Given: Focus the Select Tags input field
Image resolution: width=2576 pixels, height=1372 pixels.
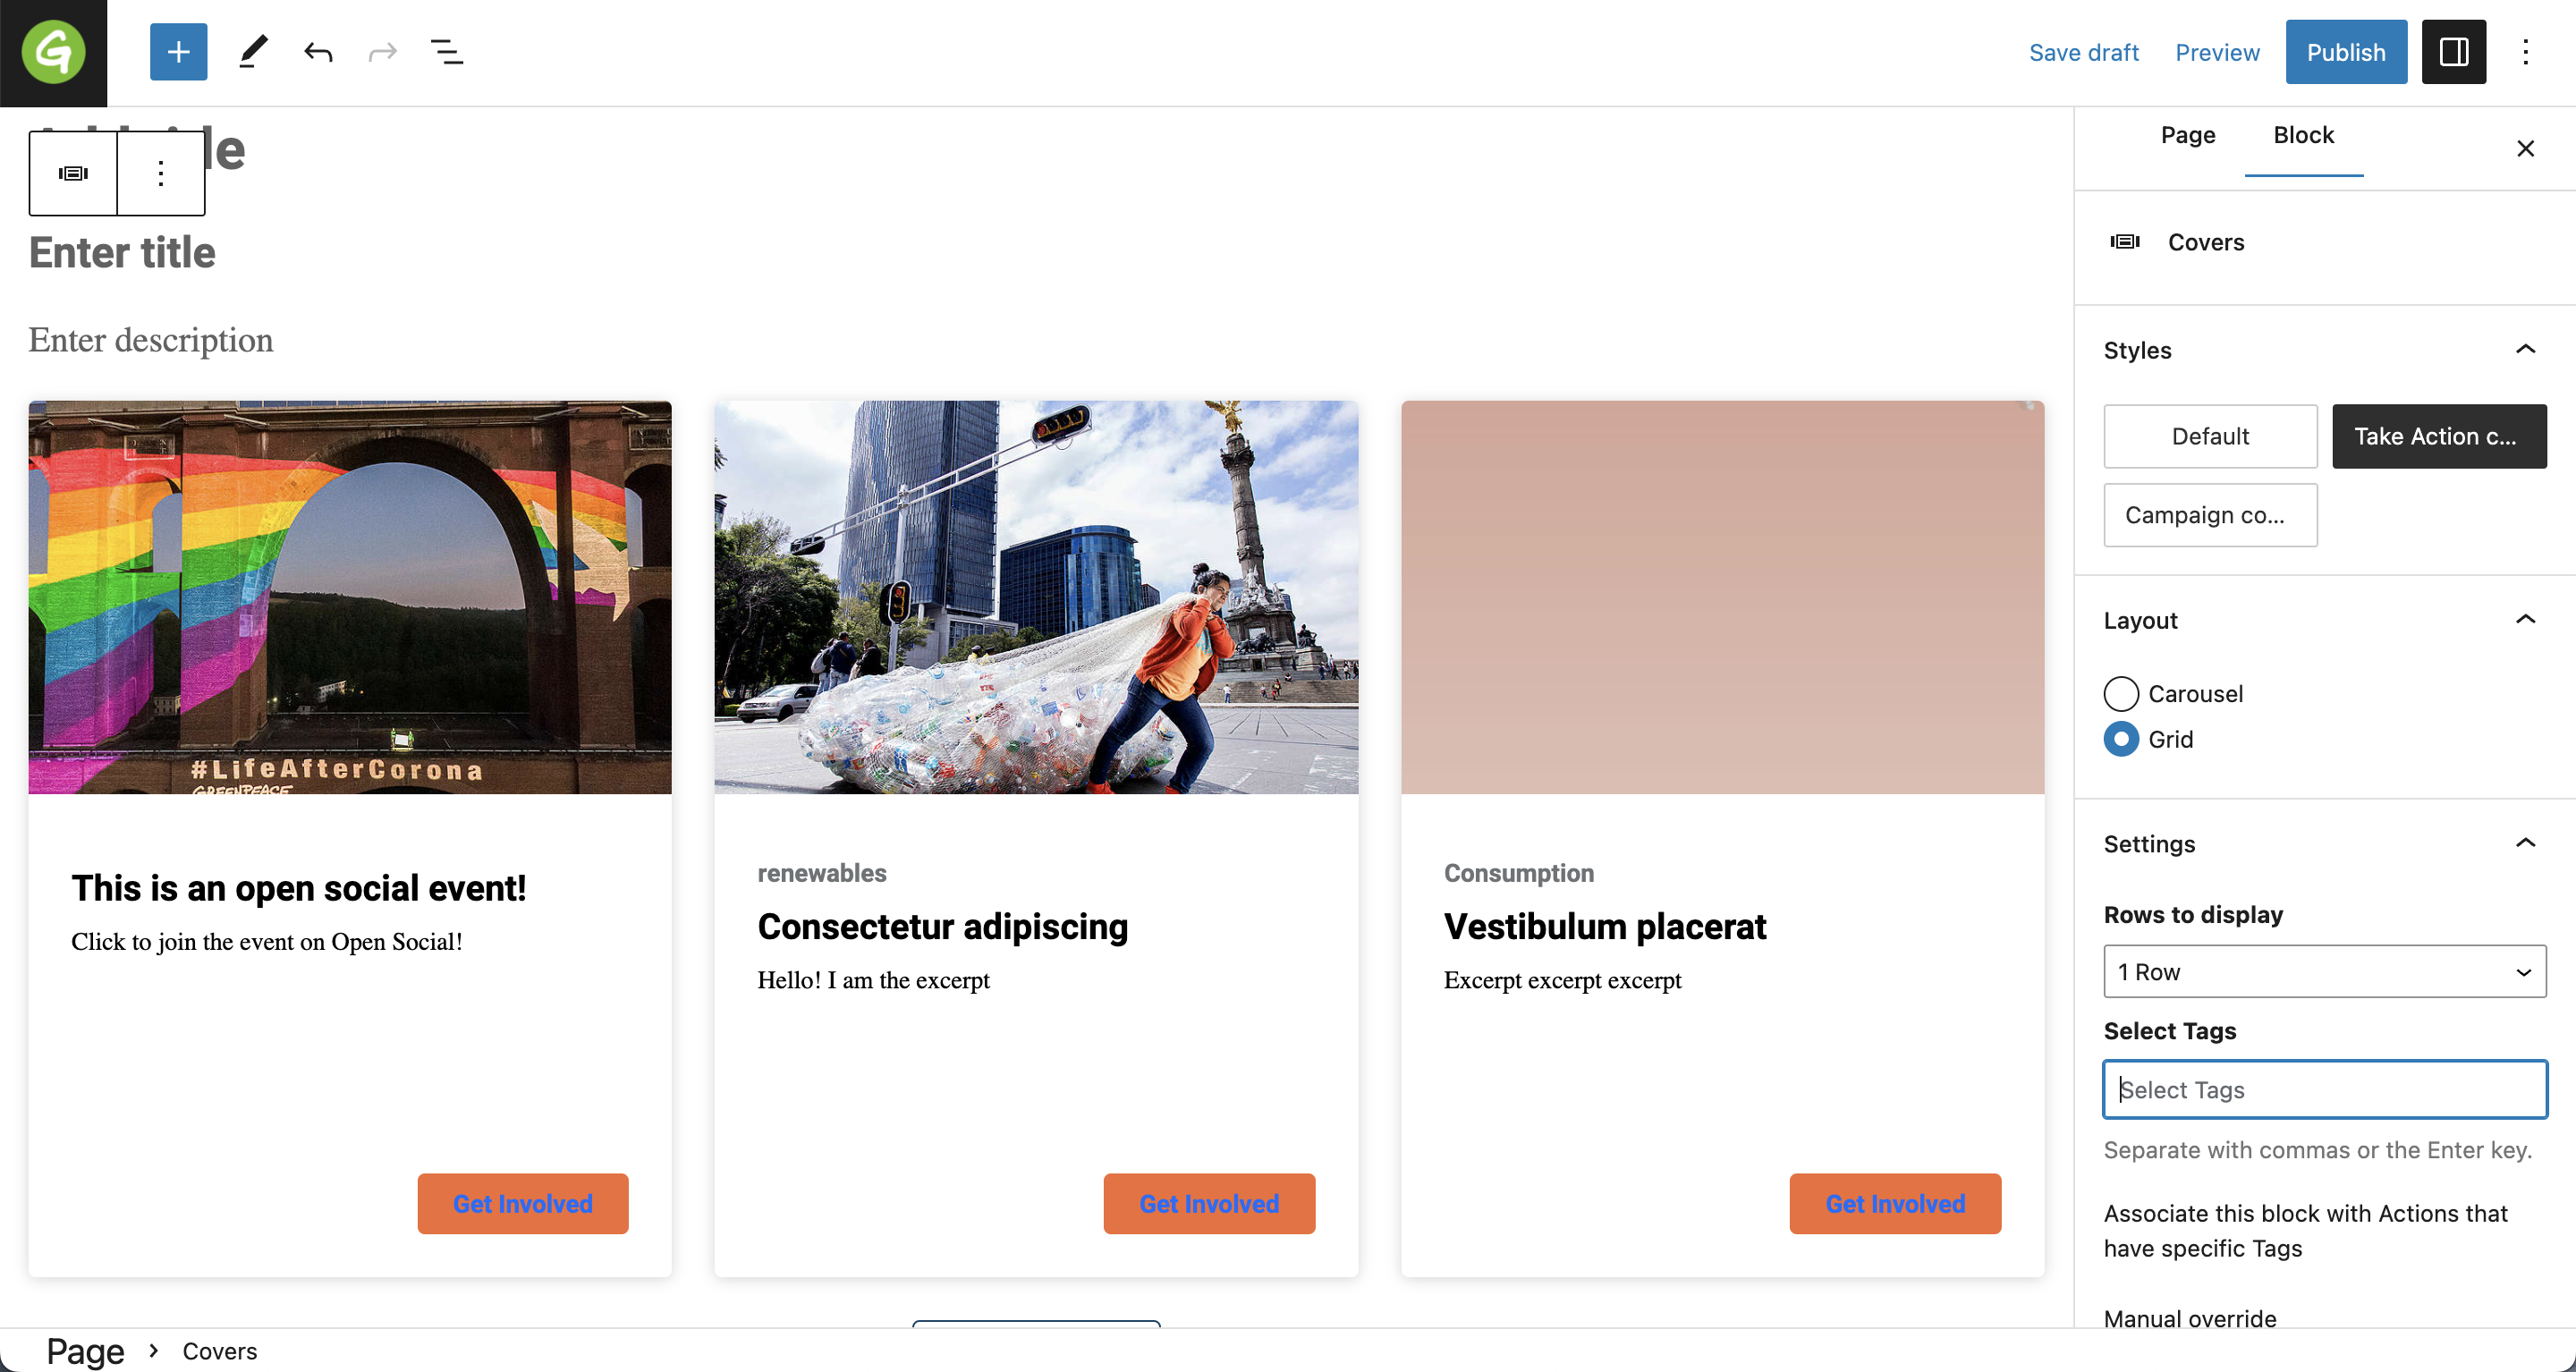Looking at the screenshot, I should point(2324,1089).
